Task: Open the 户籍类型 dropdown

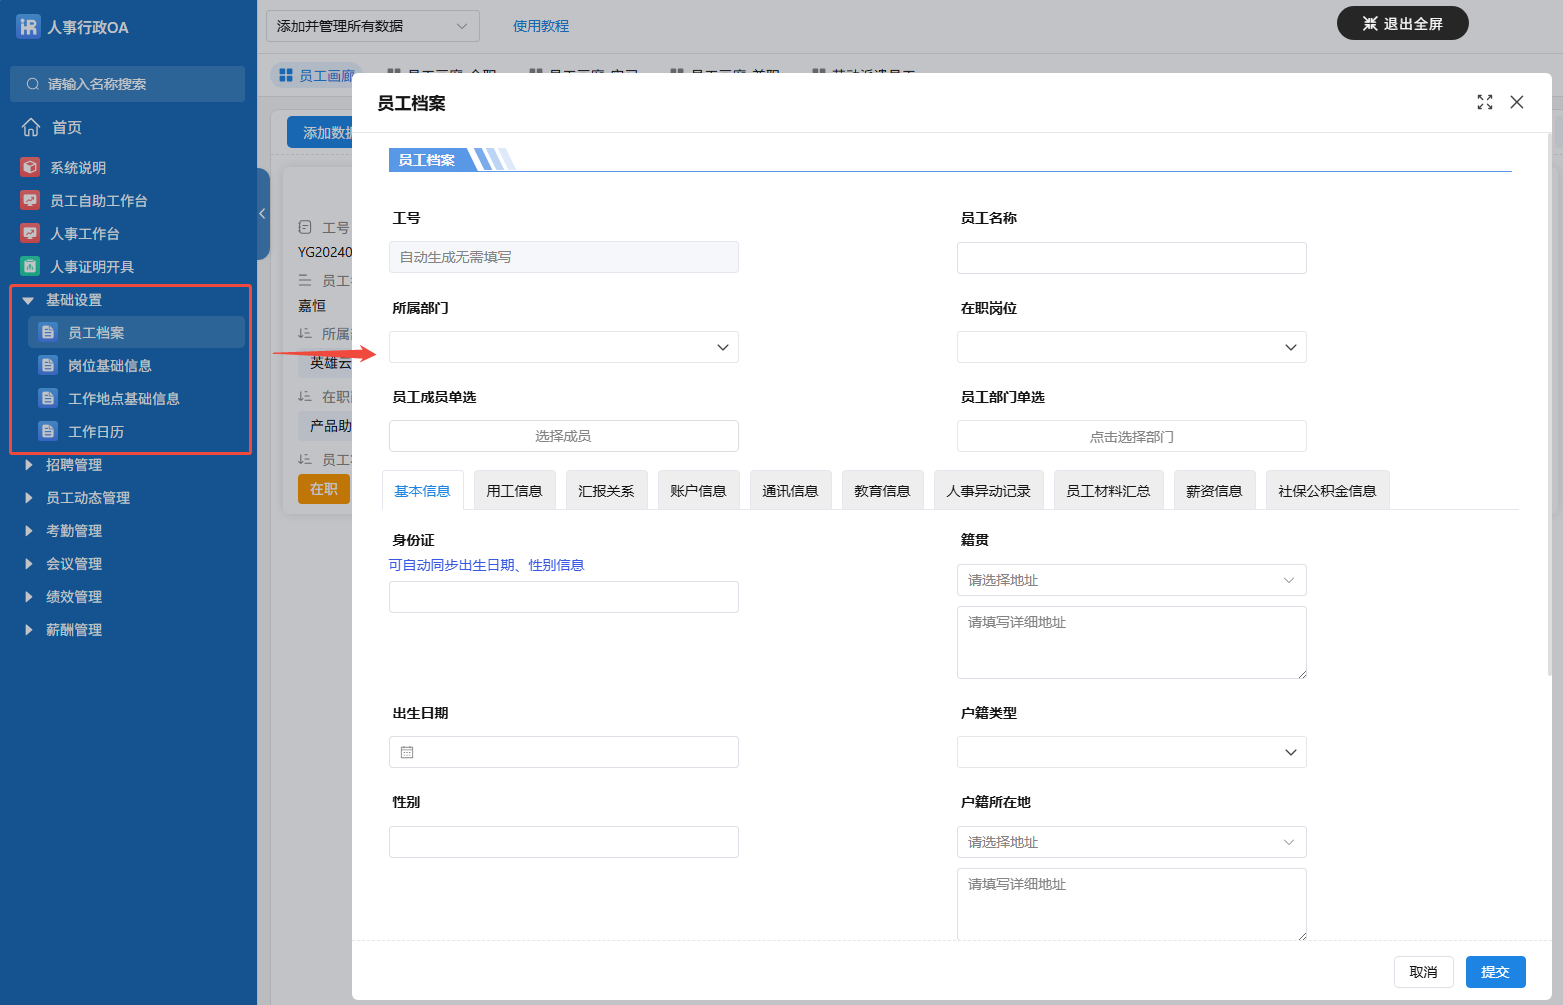Action: [x=1131, y=752]
